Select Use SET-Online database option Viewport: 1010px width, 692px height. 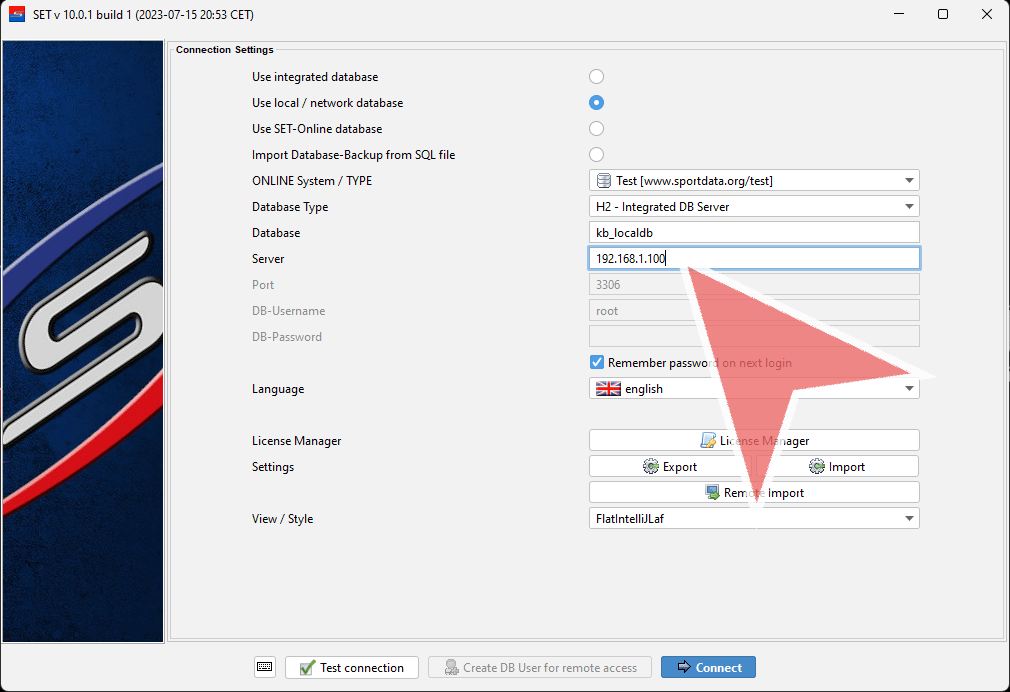pyautogui.click(x=597, y=129)
